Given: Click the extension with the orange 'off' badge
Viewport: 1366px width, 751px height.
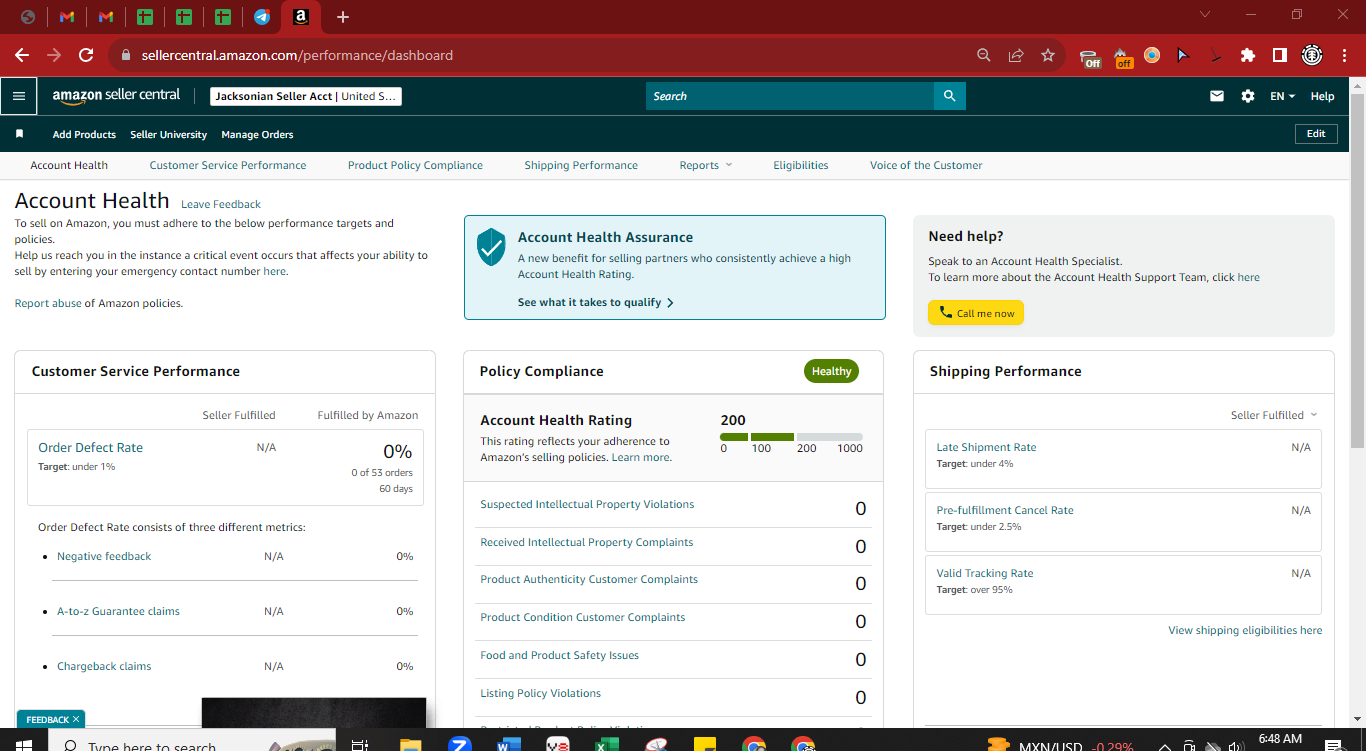Looking at the screenshot, I should [x=1122, y=57].
